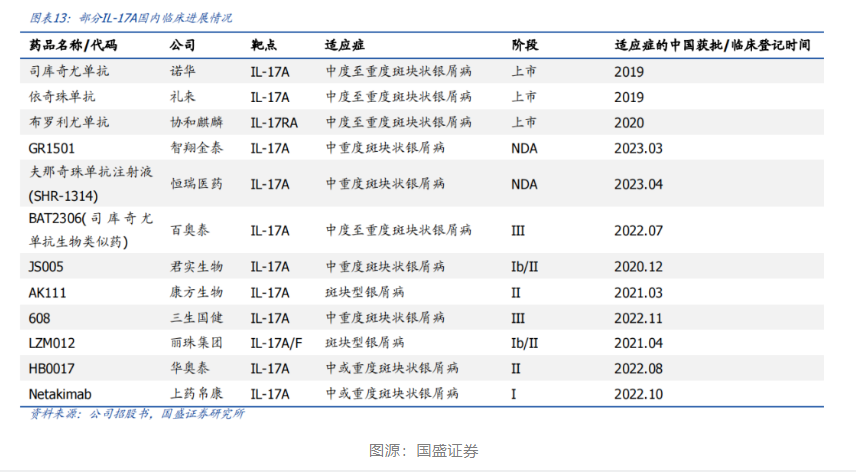Click indication 中或重度斑块状银屑病 in HB0017 row
The width and height of the screenshot is (856, 473).
392,368
